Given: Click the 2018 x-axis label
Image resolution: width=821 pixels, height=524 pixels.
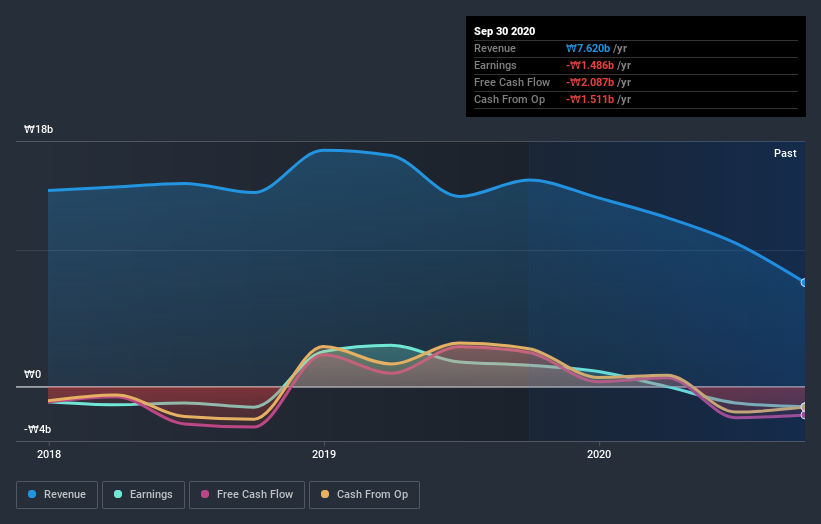Looking at the screenshot, I should click(49, 454).
